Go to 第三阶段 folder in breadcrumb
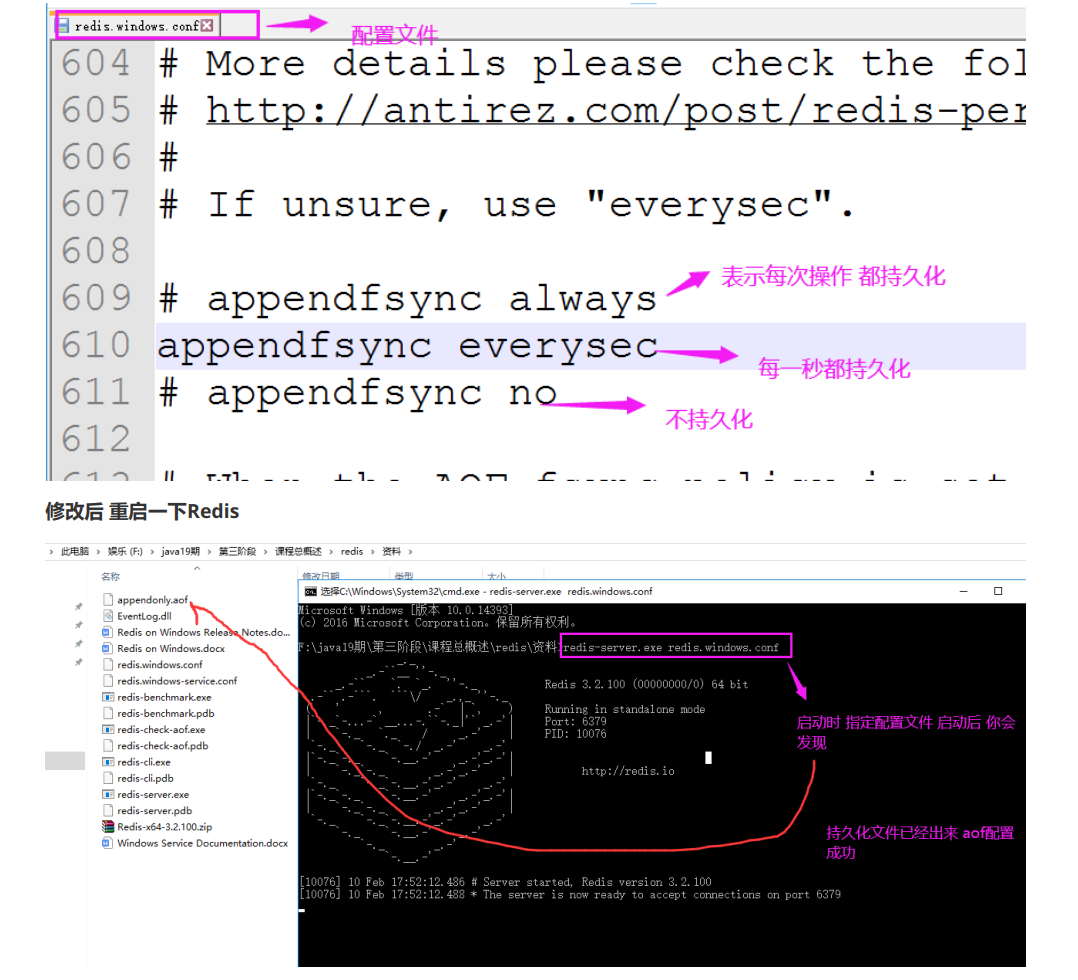This screenshot has width=1078, height=980. click(x=237, y=552)
